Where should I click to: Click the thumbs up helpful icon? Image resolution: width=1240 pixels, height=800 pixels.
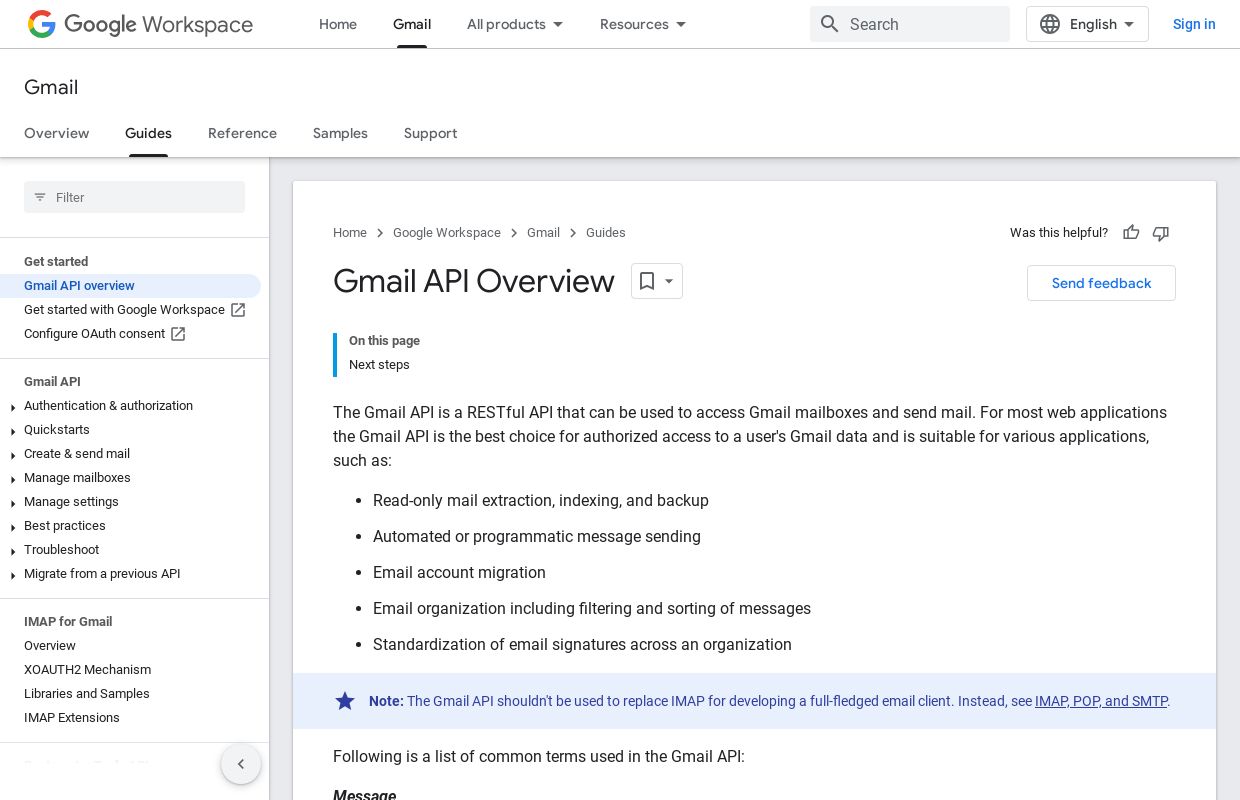1131,233
